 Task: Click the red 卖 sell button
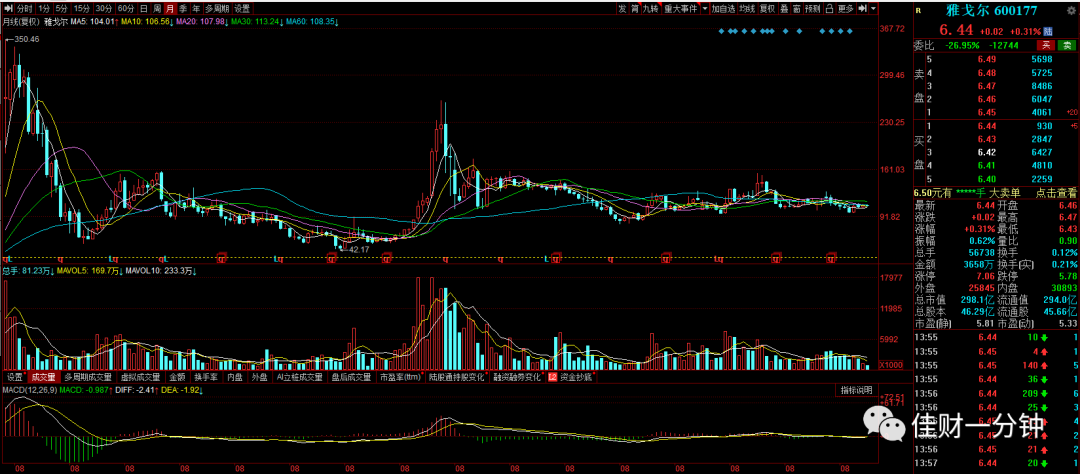coord(1067,45)
